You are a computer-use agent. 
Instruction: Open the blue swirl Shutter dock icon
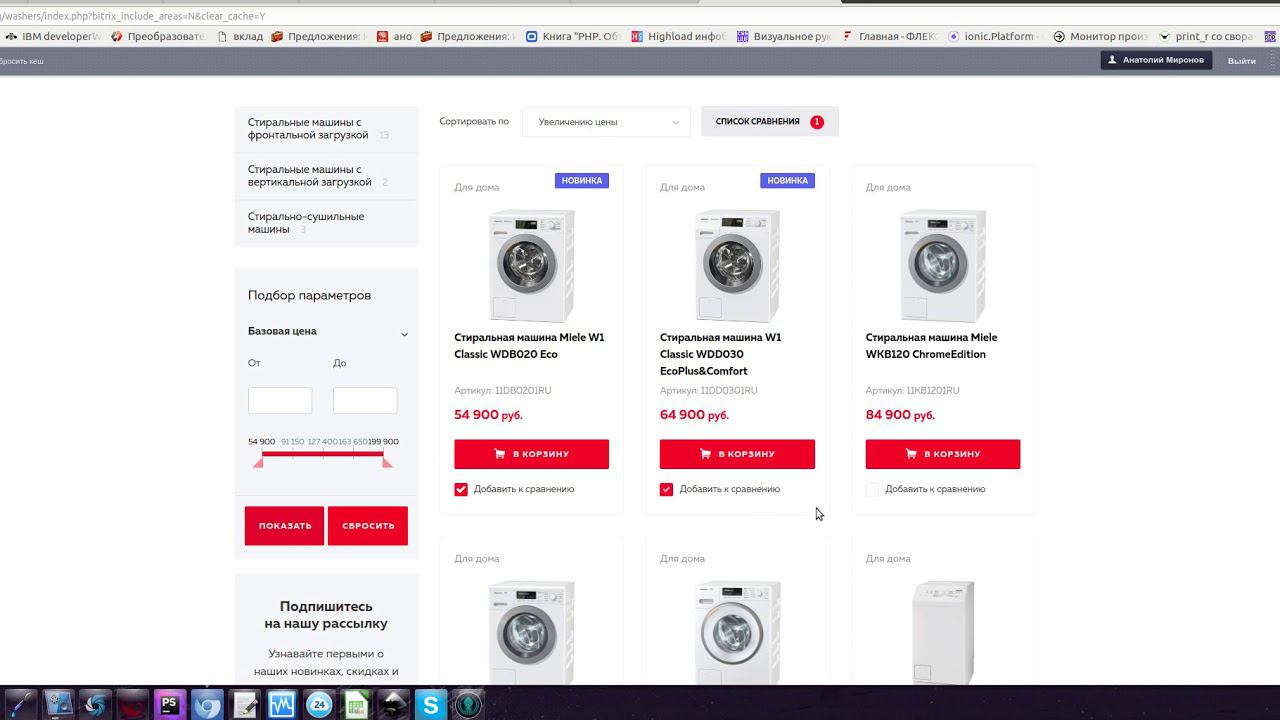click(96, 705)
